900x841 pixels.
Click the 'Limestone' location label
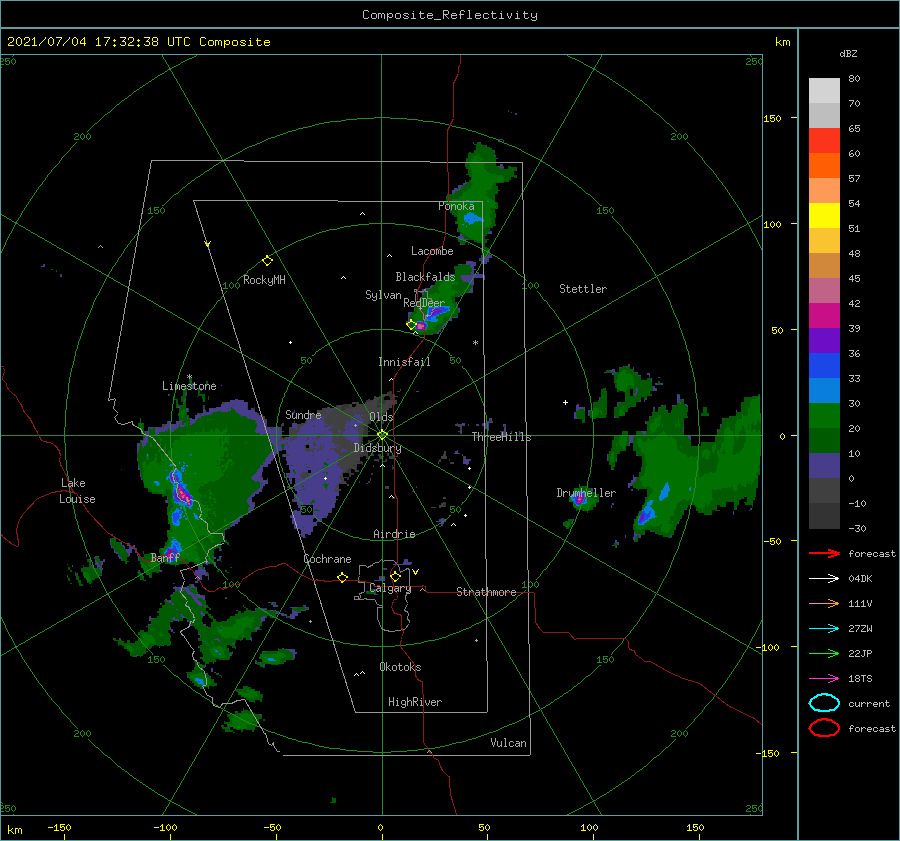[x=189, y=386]
